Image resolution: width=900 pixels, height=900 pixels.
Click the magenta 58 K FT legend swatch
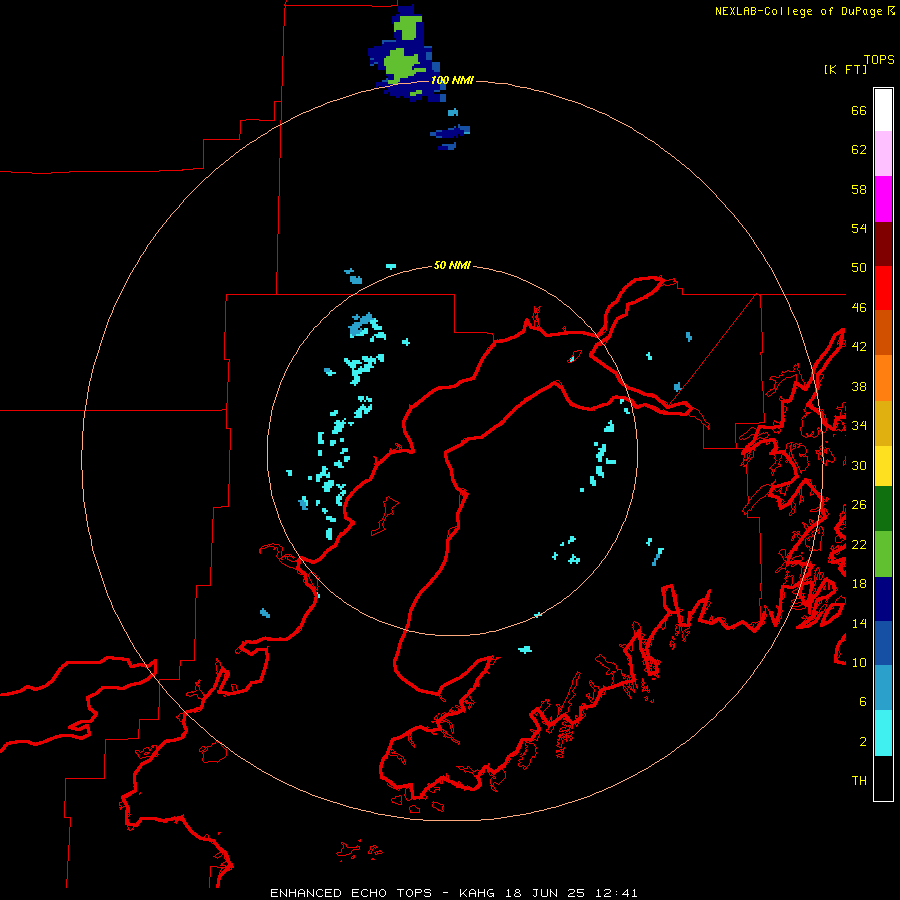pos(883,199)
